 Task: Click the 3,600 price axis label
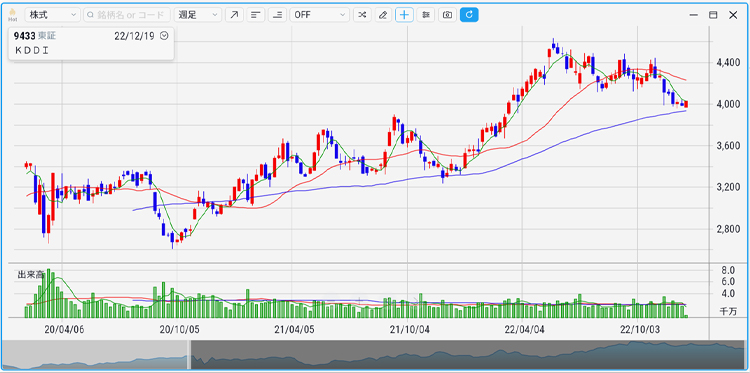click(x=727, y=146)
